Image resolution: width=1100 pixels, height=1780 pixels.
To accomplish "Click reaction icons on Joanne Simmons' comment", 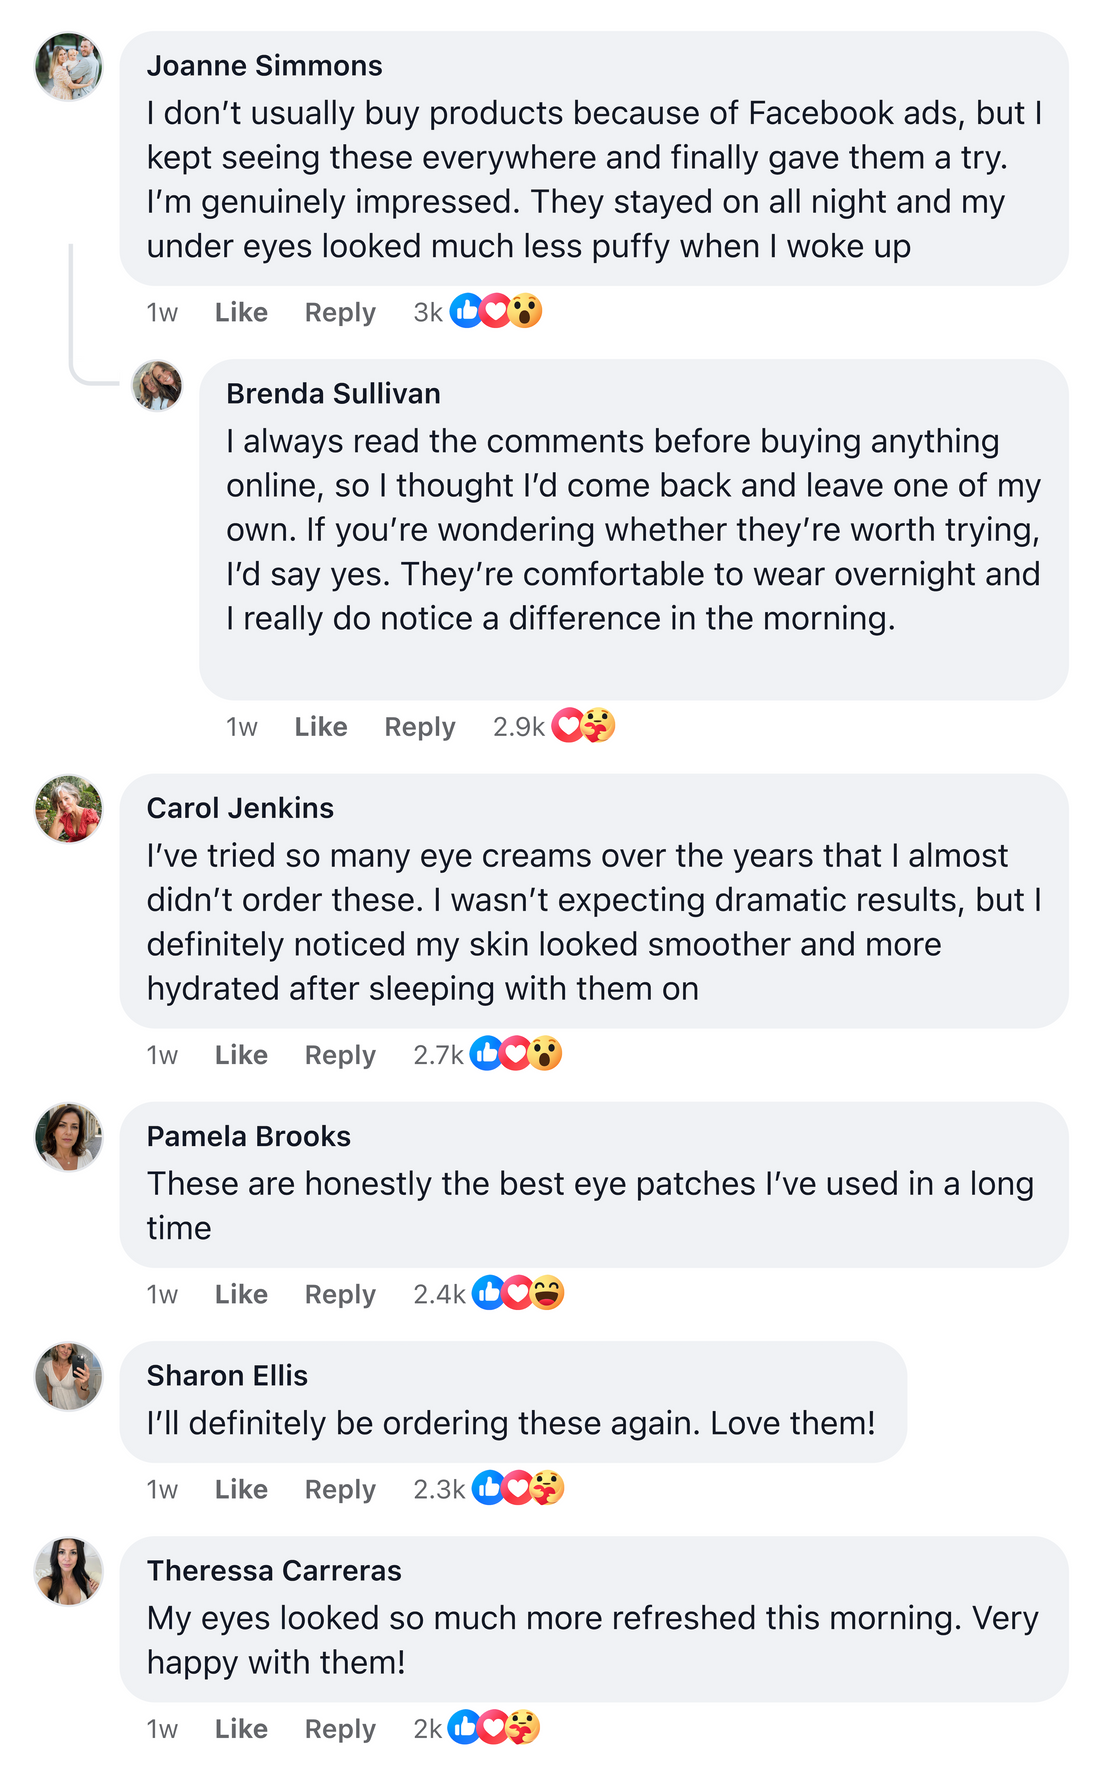I will (x=495, y=312).
